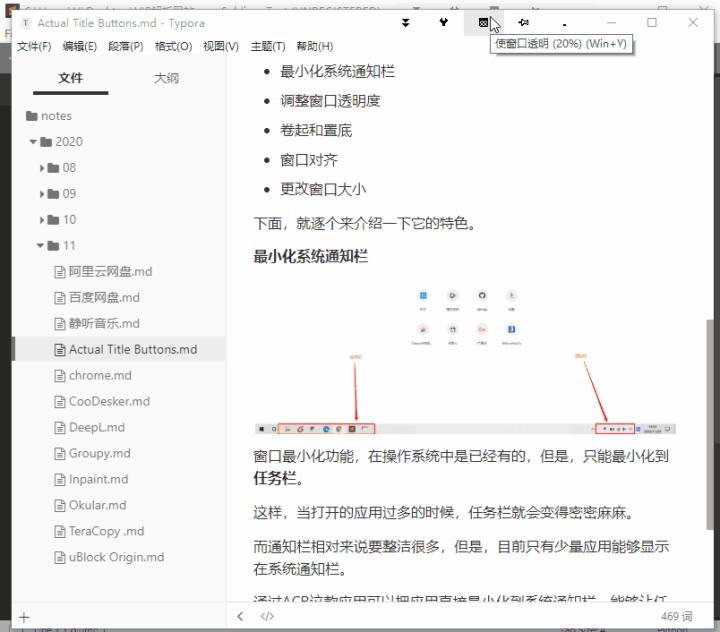Open the 主题(T) menu

click(x=268, y=46)
